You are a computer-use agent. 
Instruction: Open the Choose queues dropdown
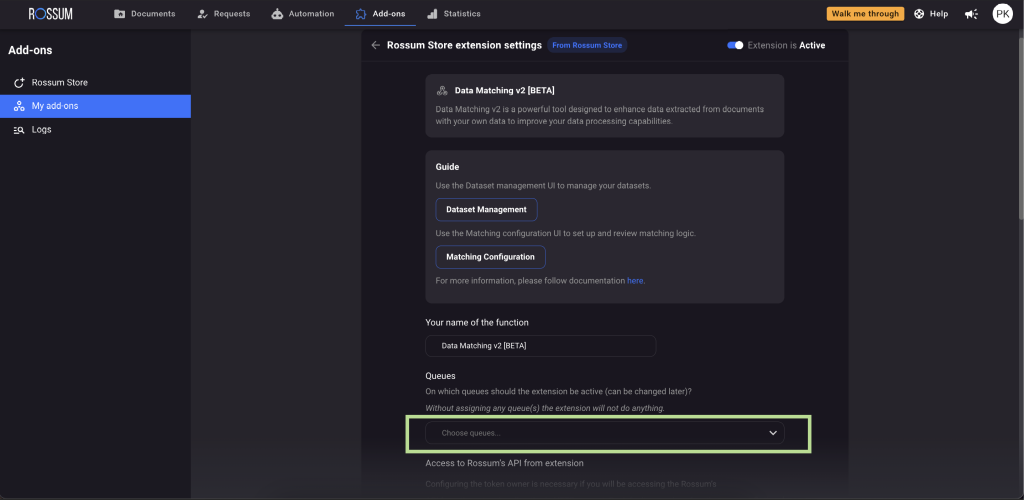[605, 433]
